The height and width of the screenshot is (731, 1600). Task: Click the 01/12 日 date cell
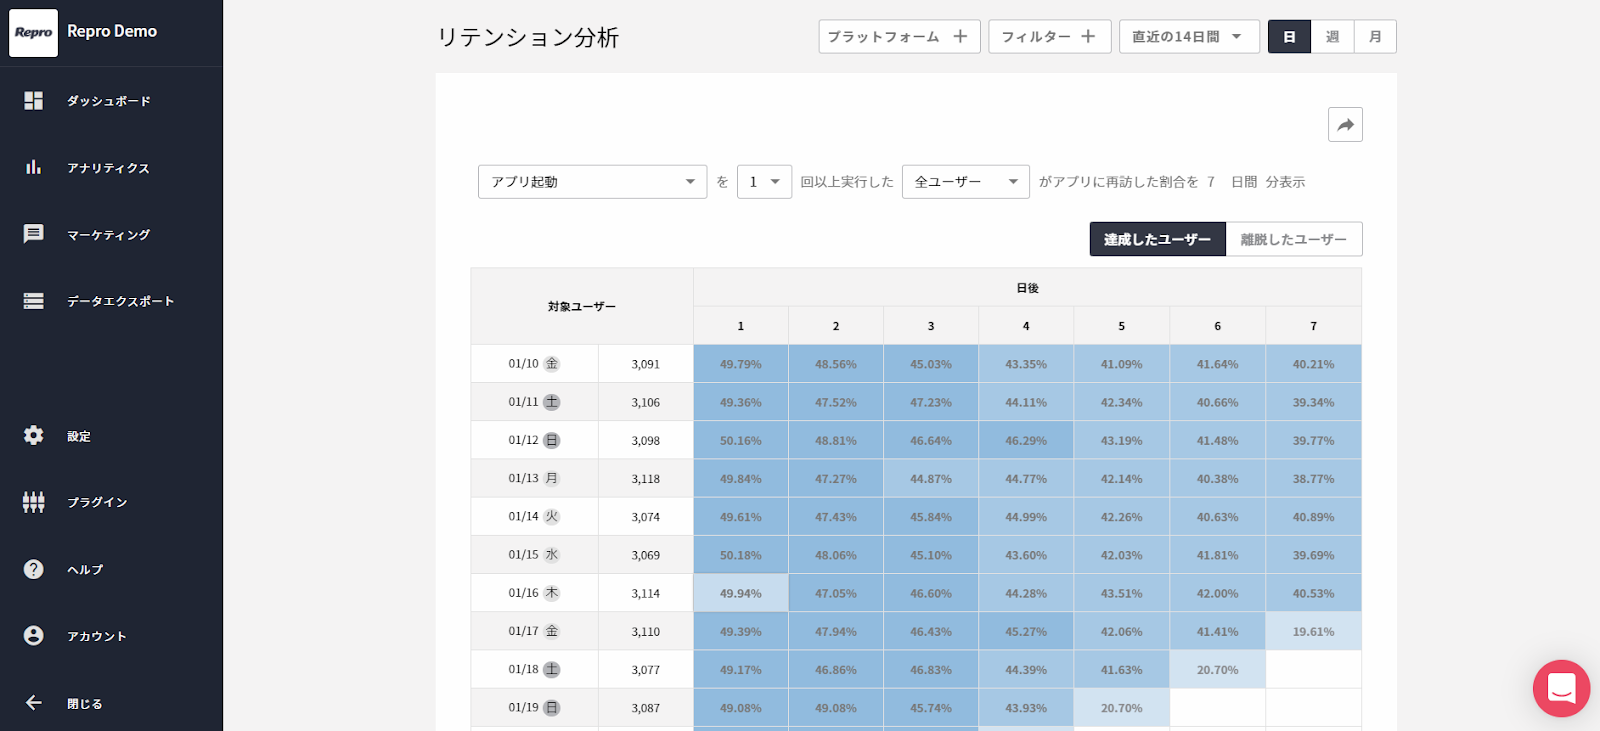tap(534, 440)
